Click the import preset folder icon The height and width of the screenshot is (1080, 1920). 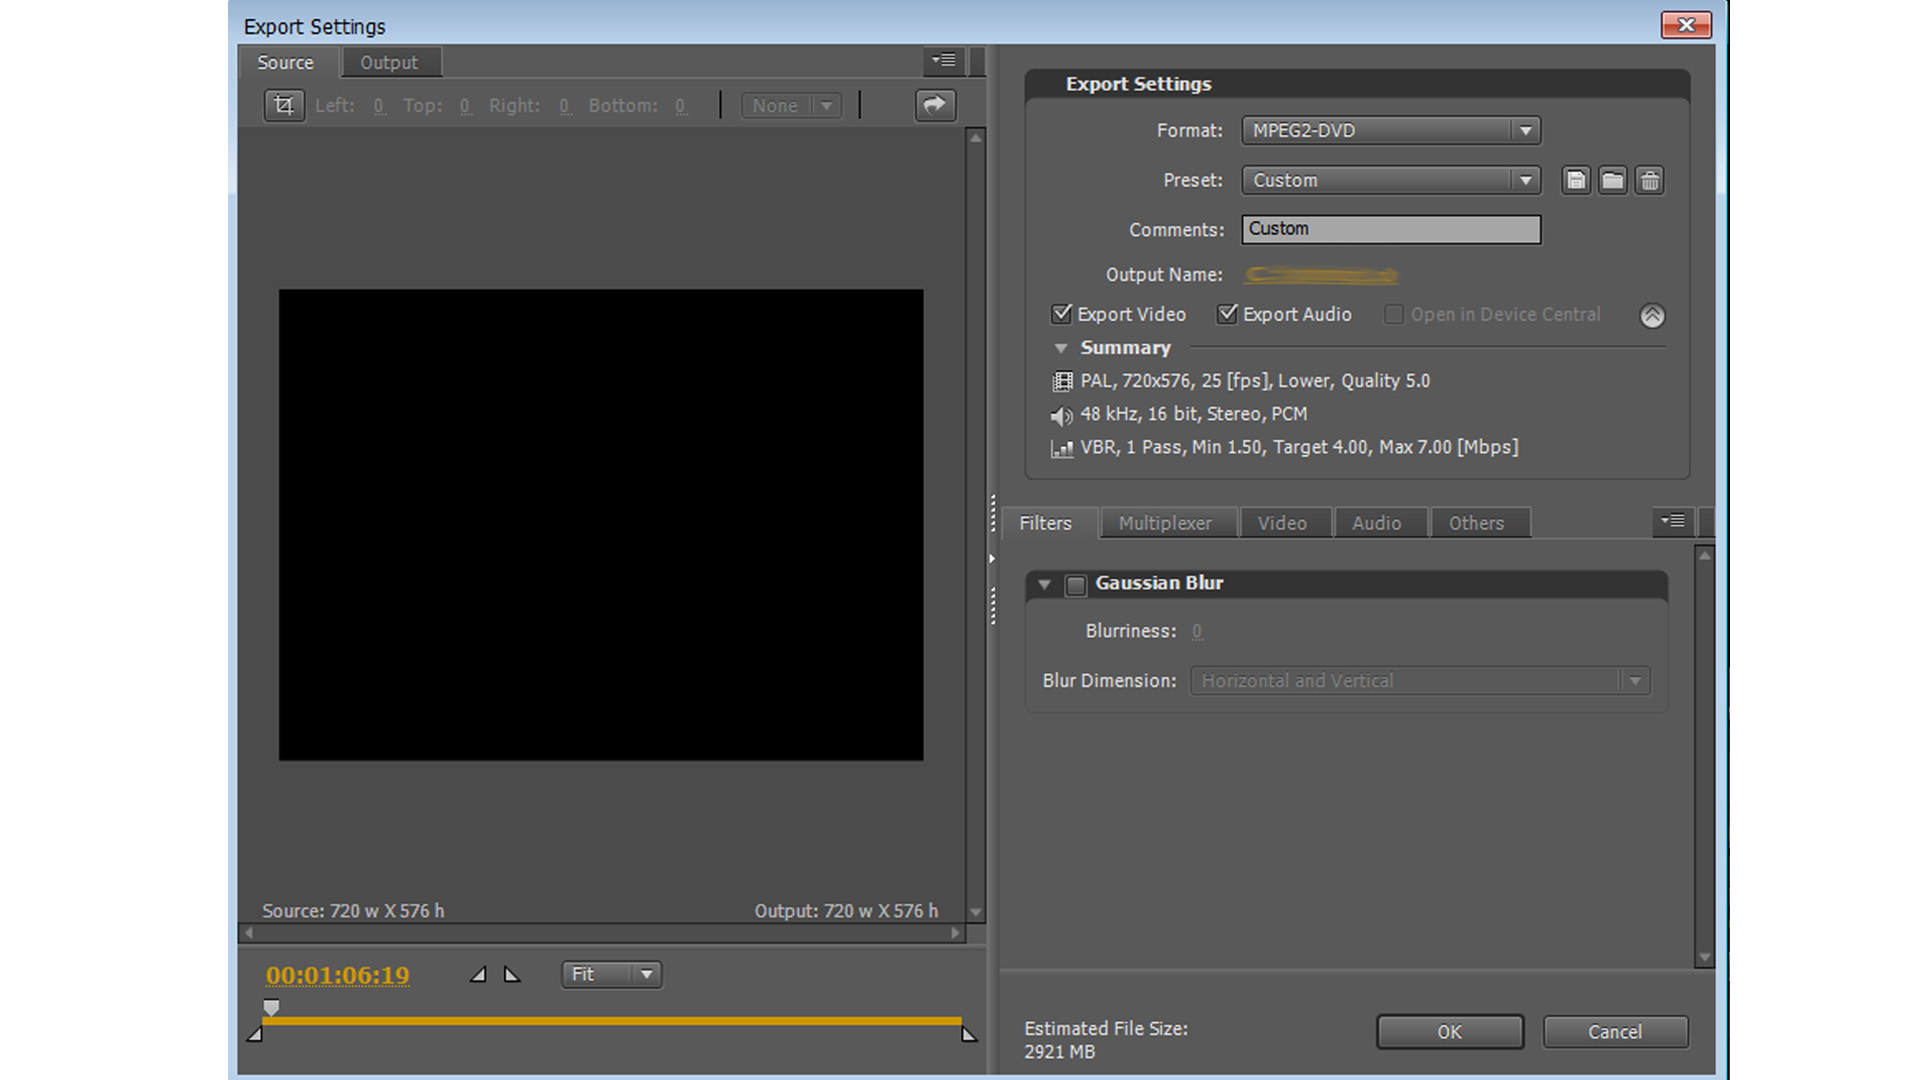[1612, 180]
